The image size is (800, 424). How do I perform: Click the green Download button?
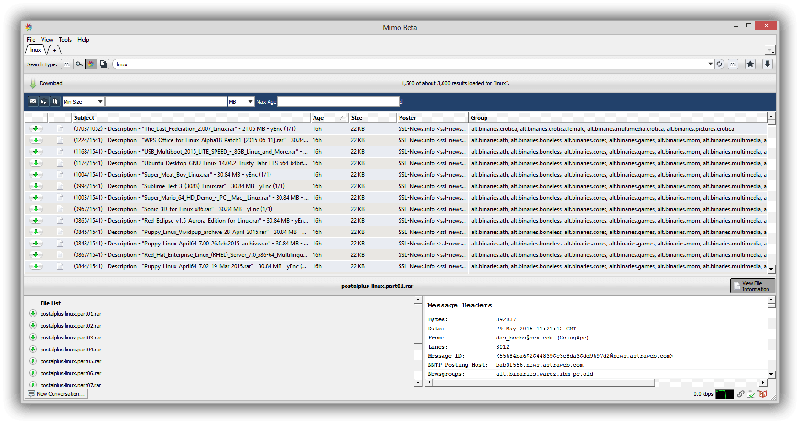click(x=46, y=83)
